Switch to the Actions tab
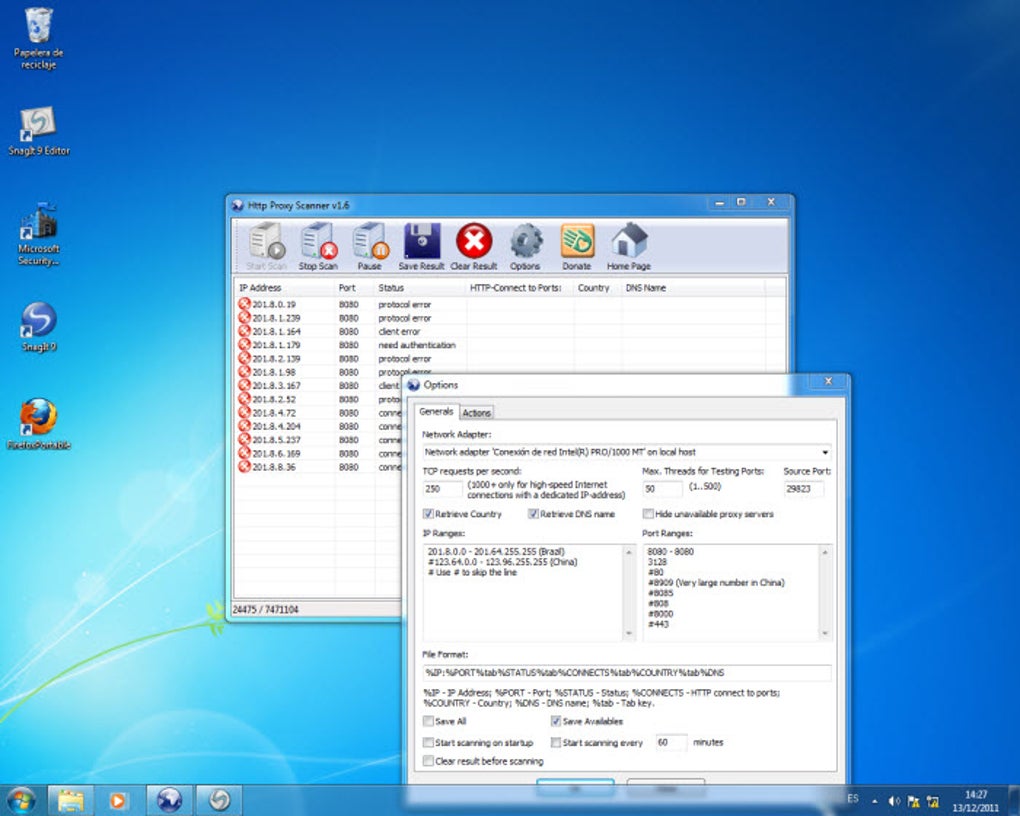Image resolution: width=1020 pixels, height=816 pixels. (476, 413)
